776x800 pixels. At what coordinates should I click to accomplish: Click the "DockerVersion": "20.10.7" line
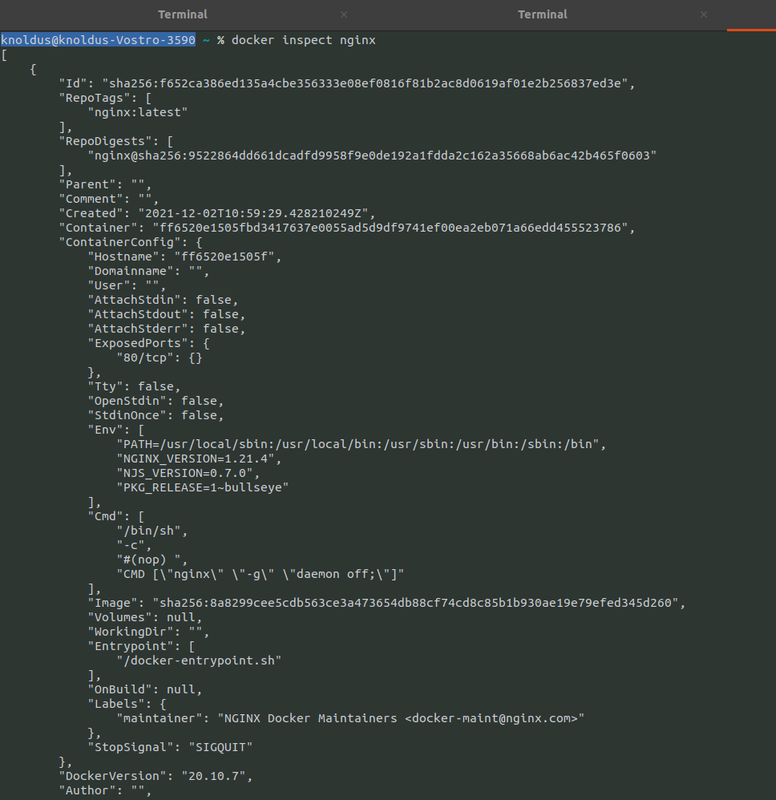click(x=156, y=776)
